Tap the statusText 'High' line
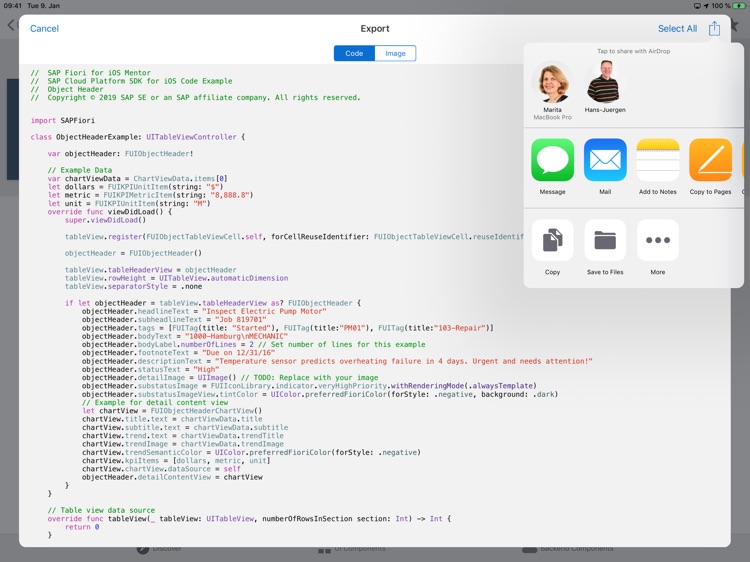Viewport: 750px width, 562px height. pos(151,369)
